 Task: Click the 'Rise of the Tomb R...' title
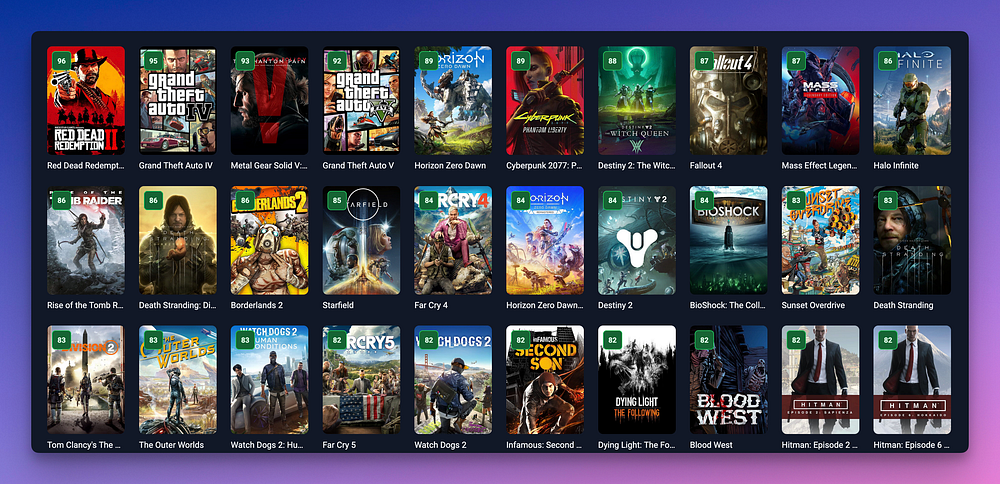click(x=85, y=305)
